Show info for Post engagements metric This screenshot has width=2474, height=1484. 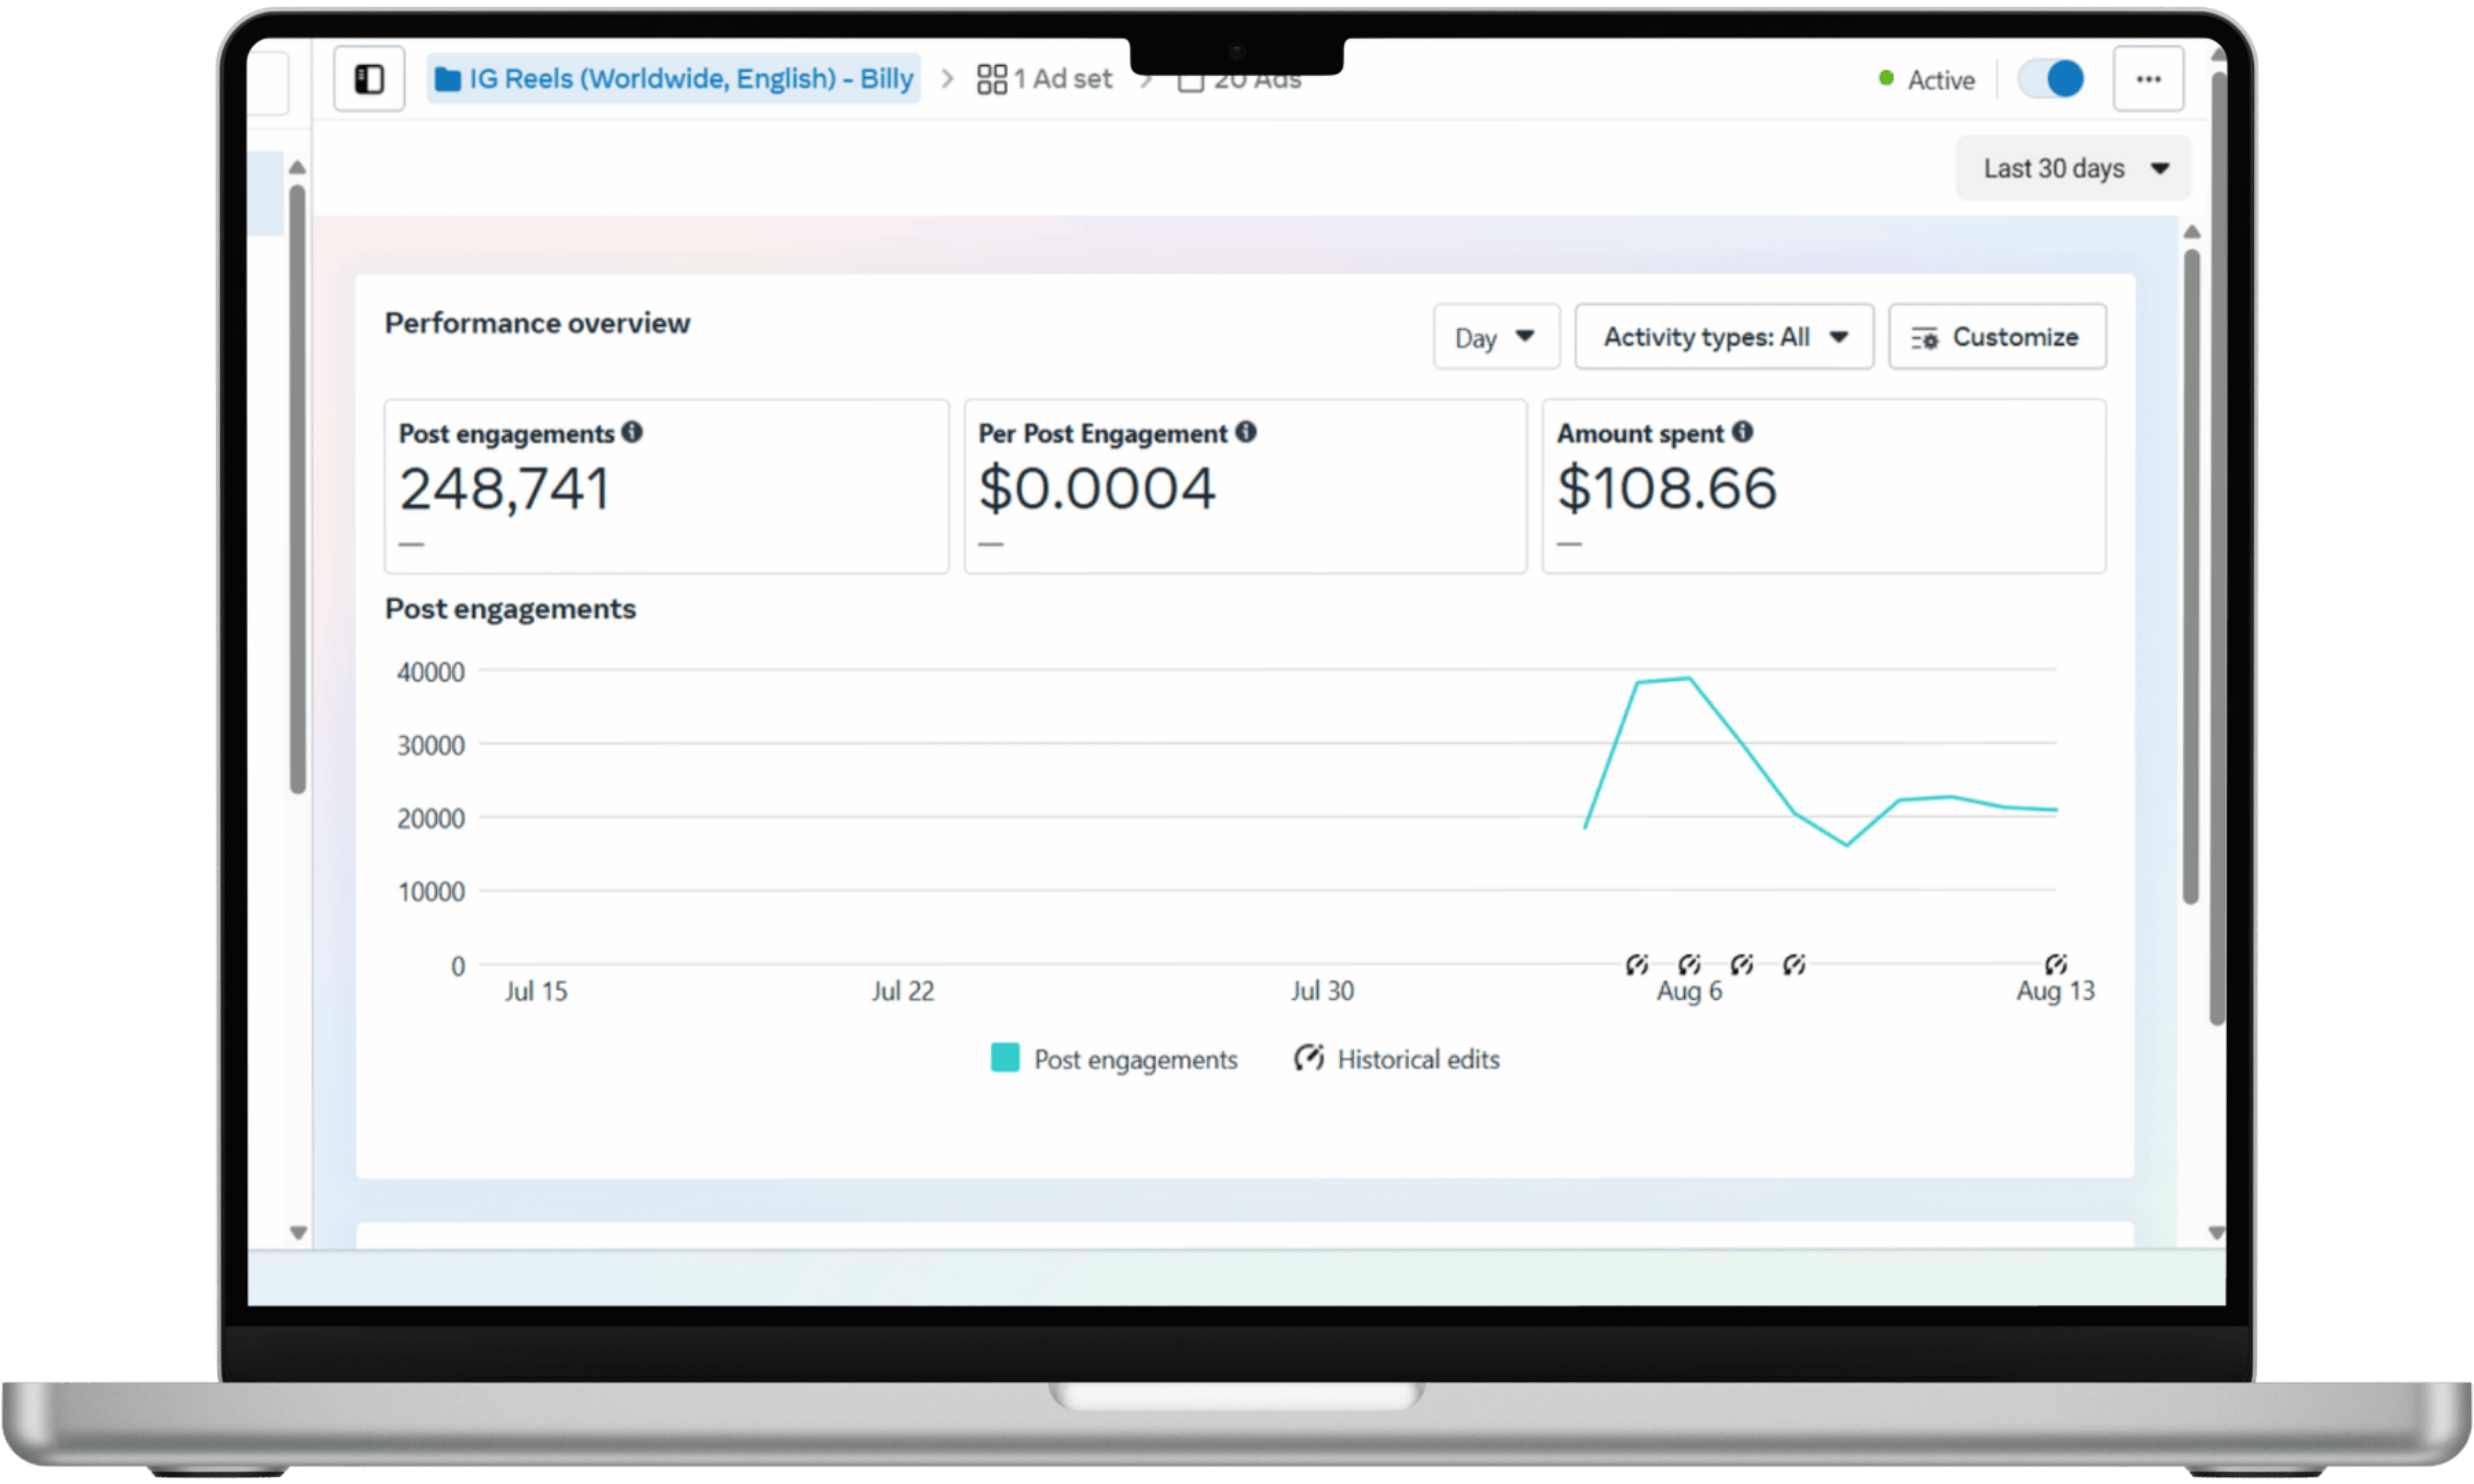click(632, 432)
